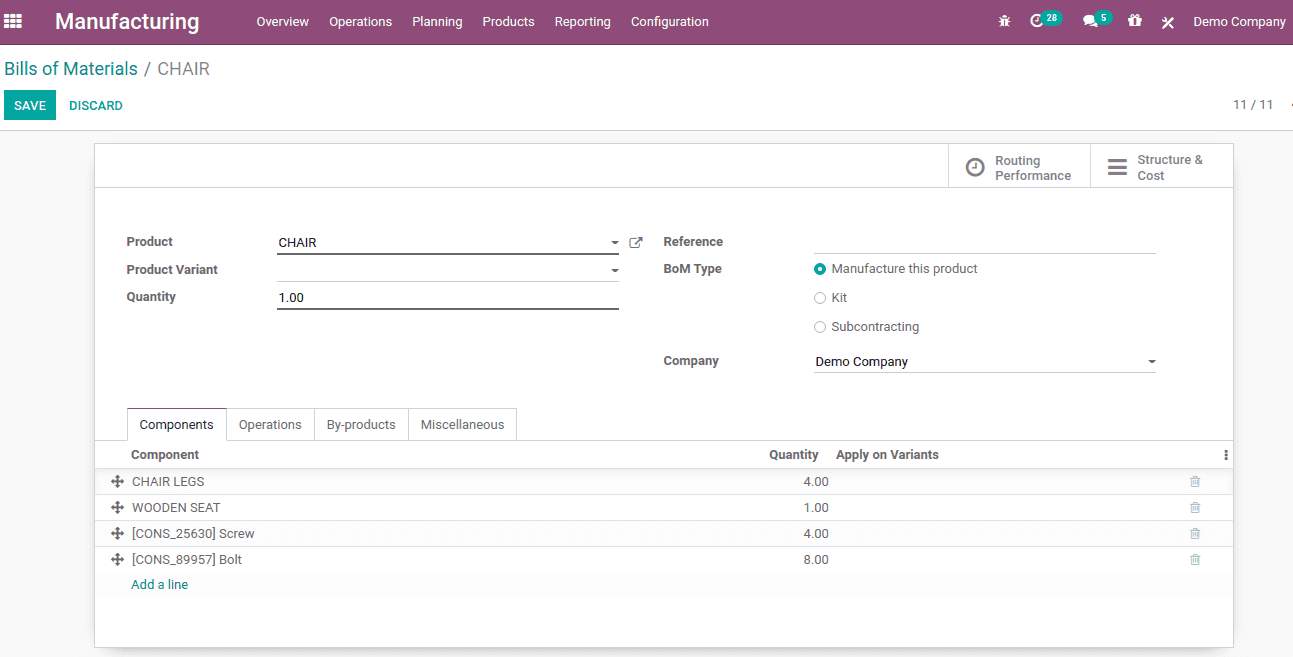Expand the Company dropdown

tap(1151, 362)
